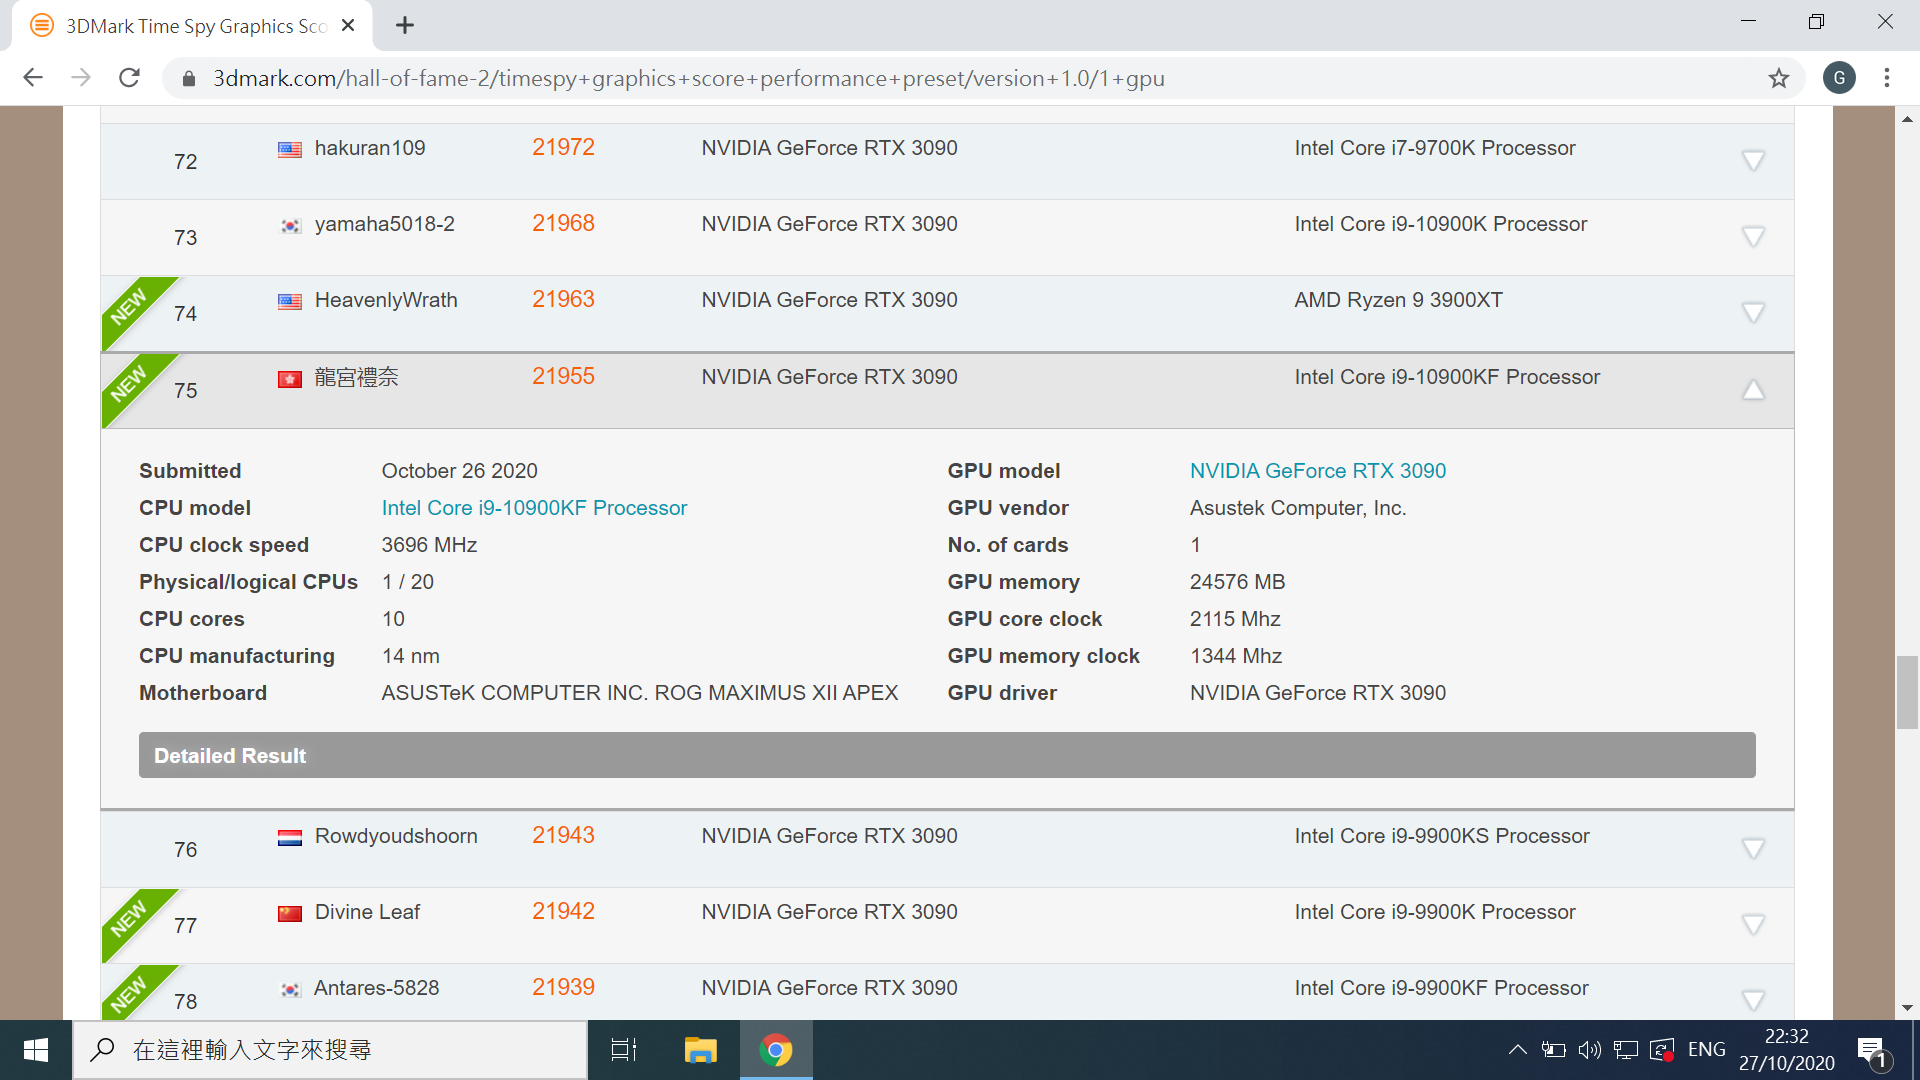The width and height of the screenshot is (1920, 1080).
Task: Select username HeavenlyWrath
Action: pyautogui.click(x=386, y=300)
